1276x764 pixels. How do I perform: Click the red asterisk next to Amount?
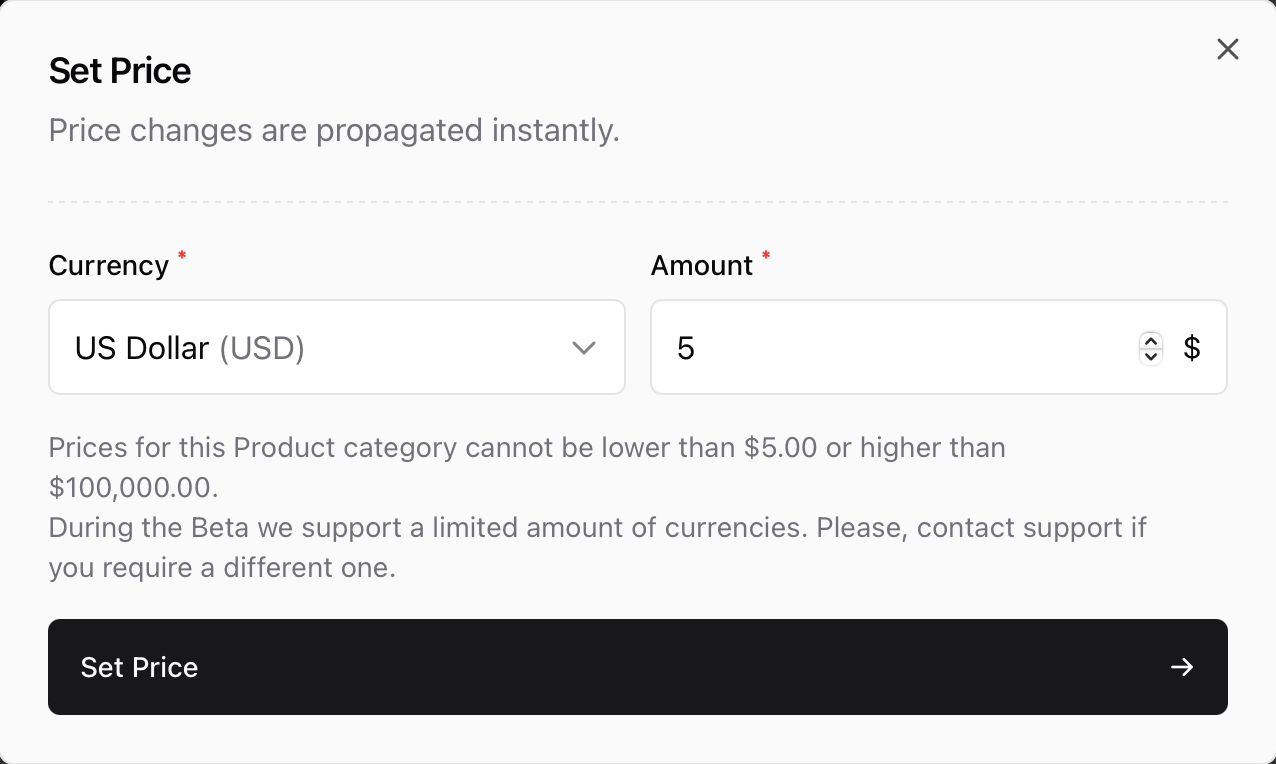765,257
